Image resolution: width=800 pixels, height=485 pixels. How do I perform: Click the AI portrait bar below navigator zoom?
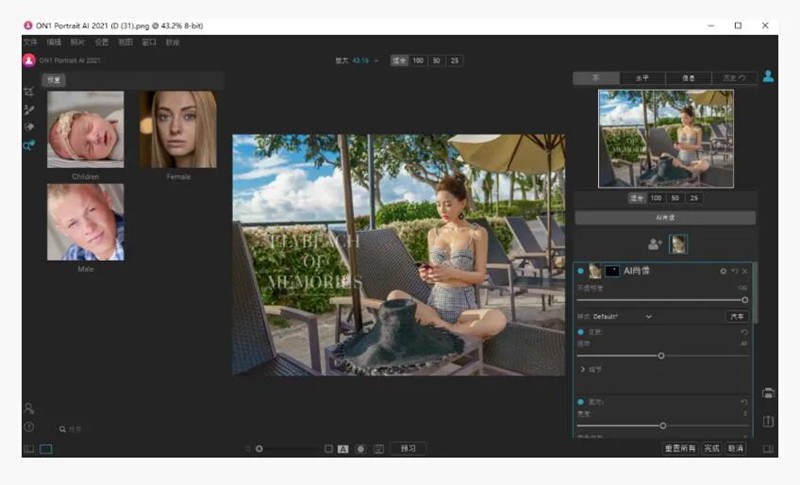point(665,218)
